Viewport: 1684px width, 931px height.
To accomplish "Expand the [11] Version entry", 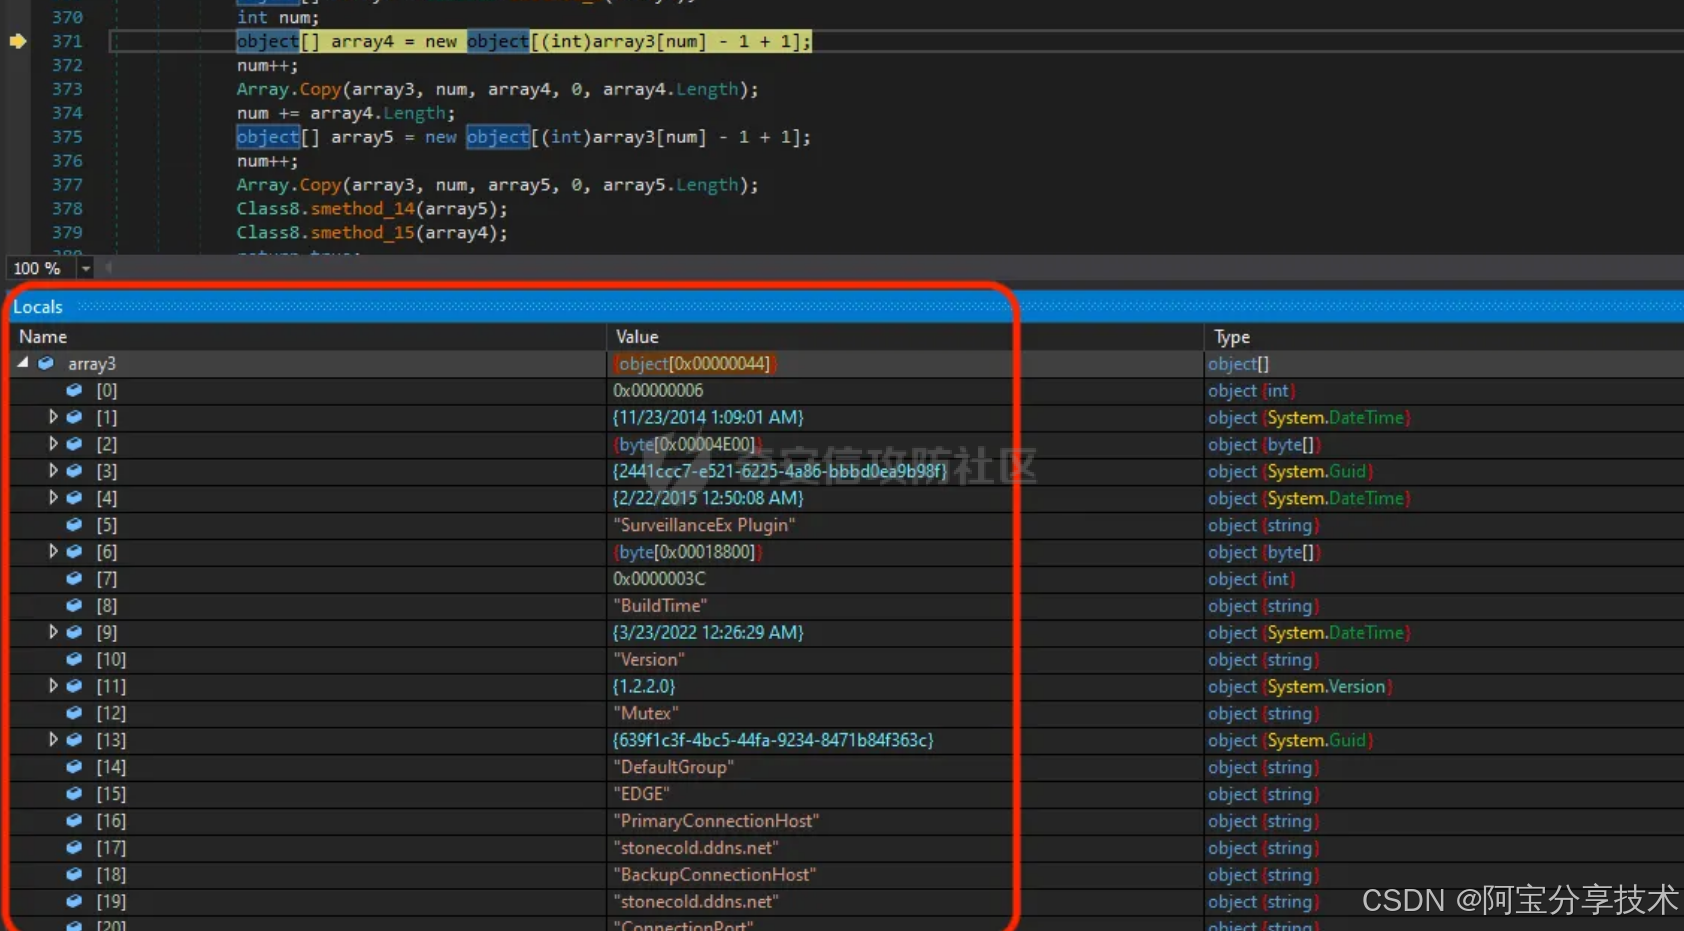I will pos(53,686).
